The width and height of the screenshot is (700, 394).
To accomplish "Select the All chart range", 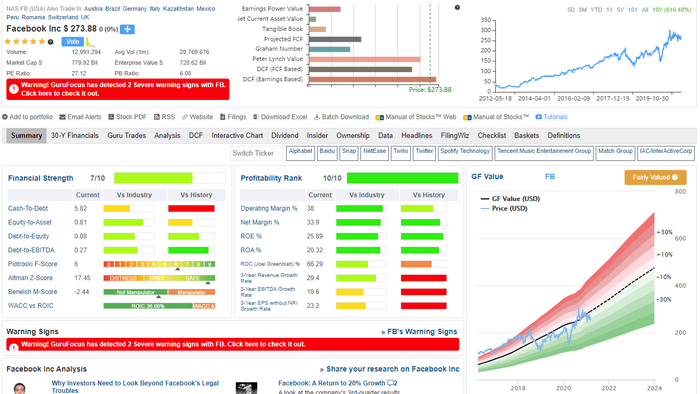I will 645,10.
